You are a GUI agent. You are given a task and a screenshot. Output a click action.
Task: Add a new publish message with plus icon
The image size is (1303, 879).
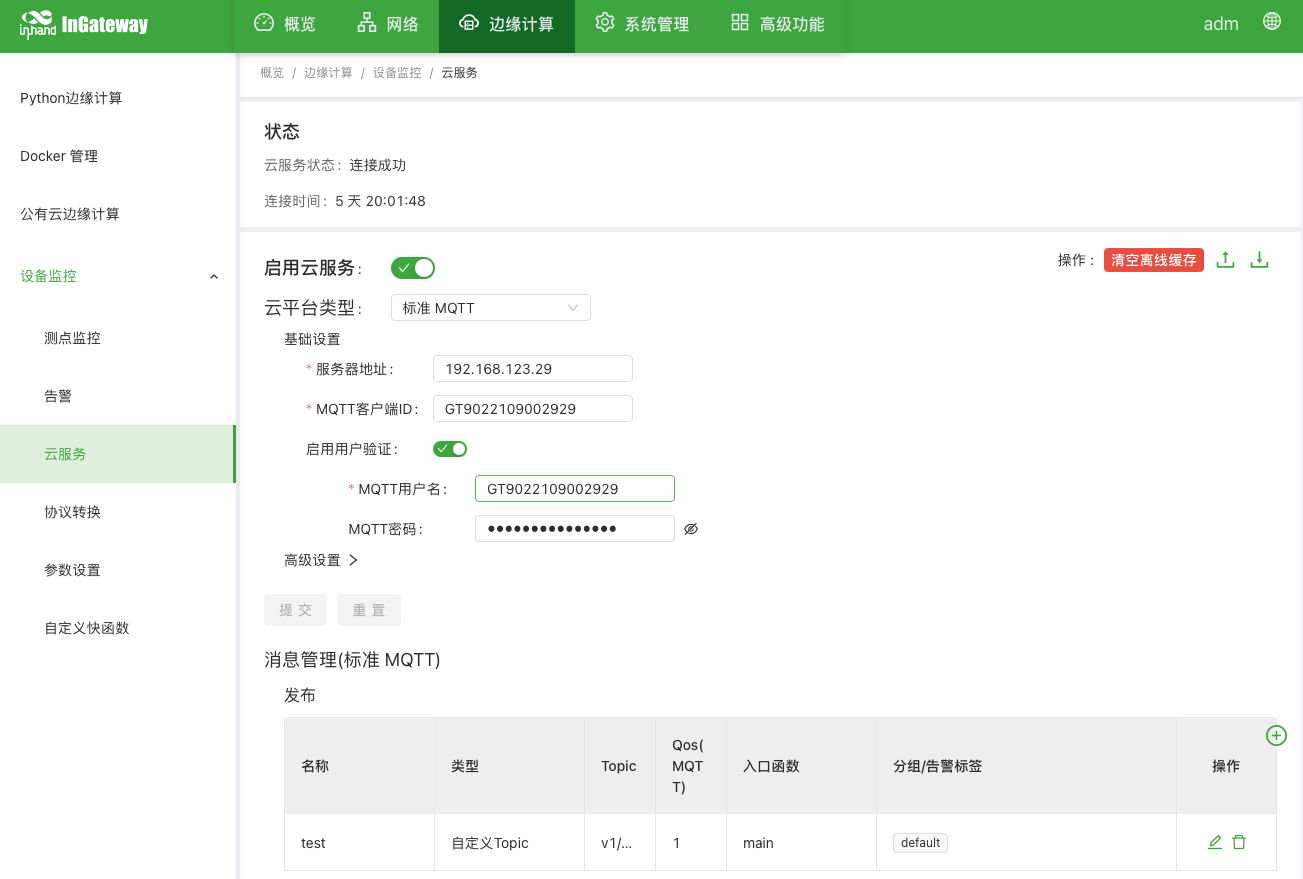click(1276, 736)
